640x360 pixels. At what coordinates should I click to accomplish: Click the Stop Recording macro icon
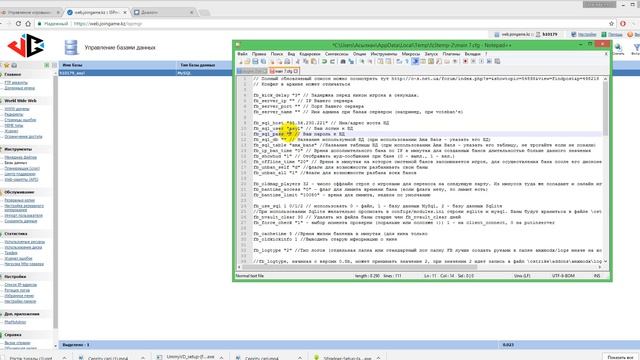(x=473, y=61)
